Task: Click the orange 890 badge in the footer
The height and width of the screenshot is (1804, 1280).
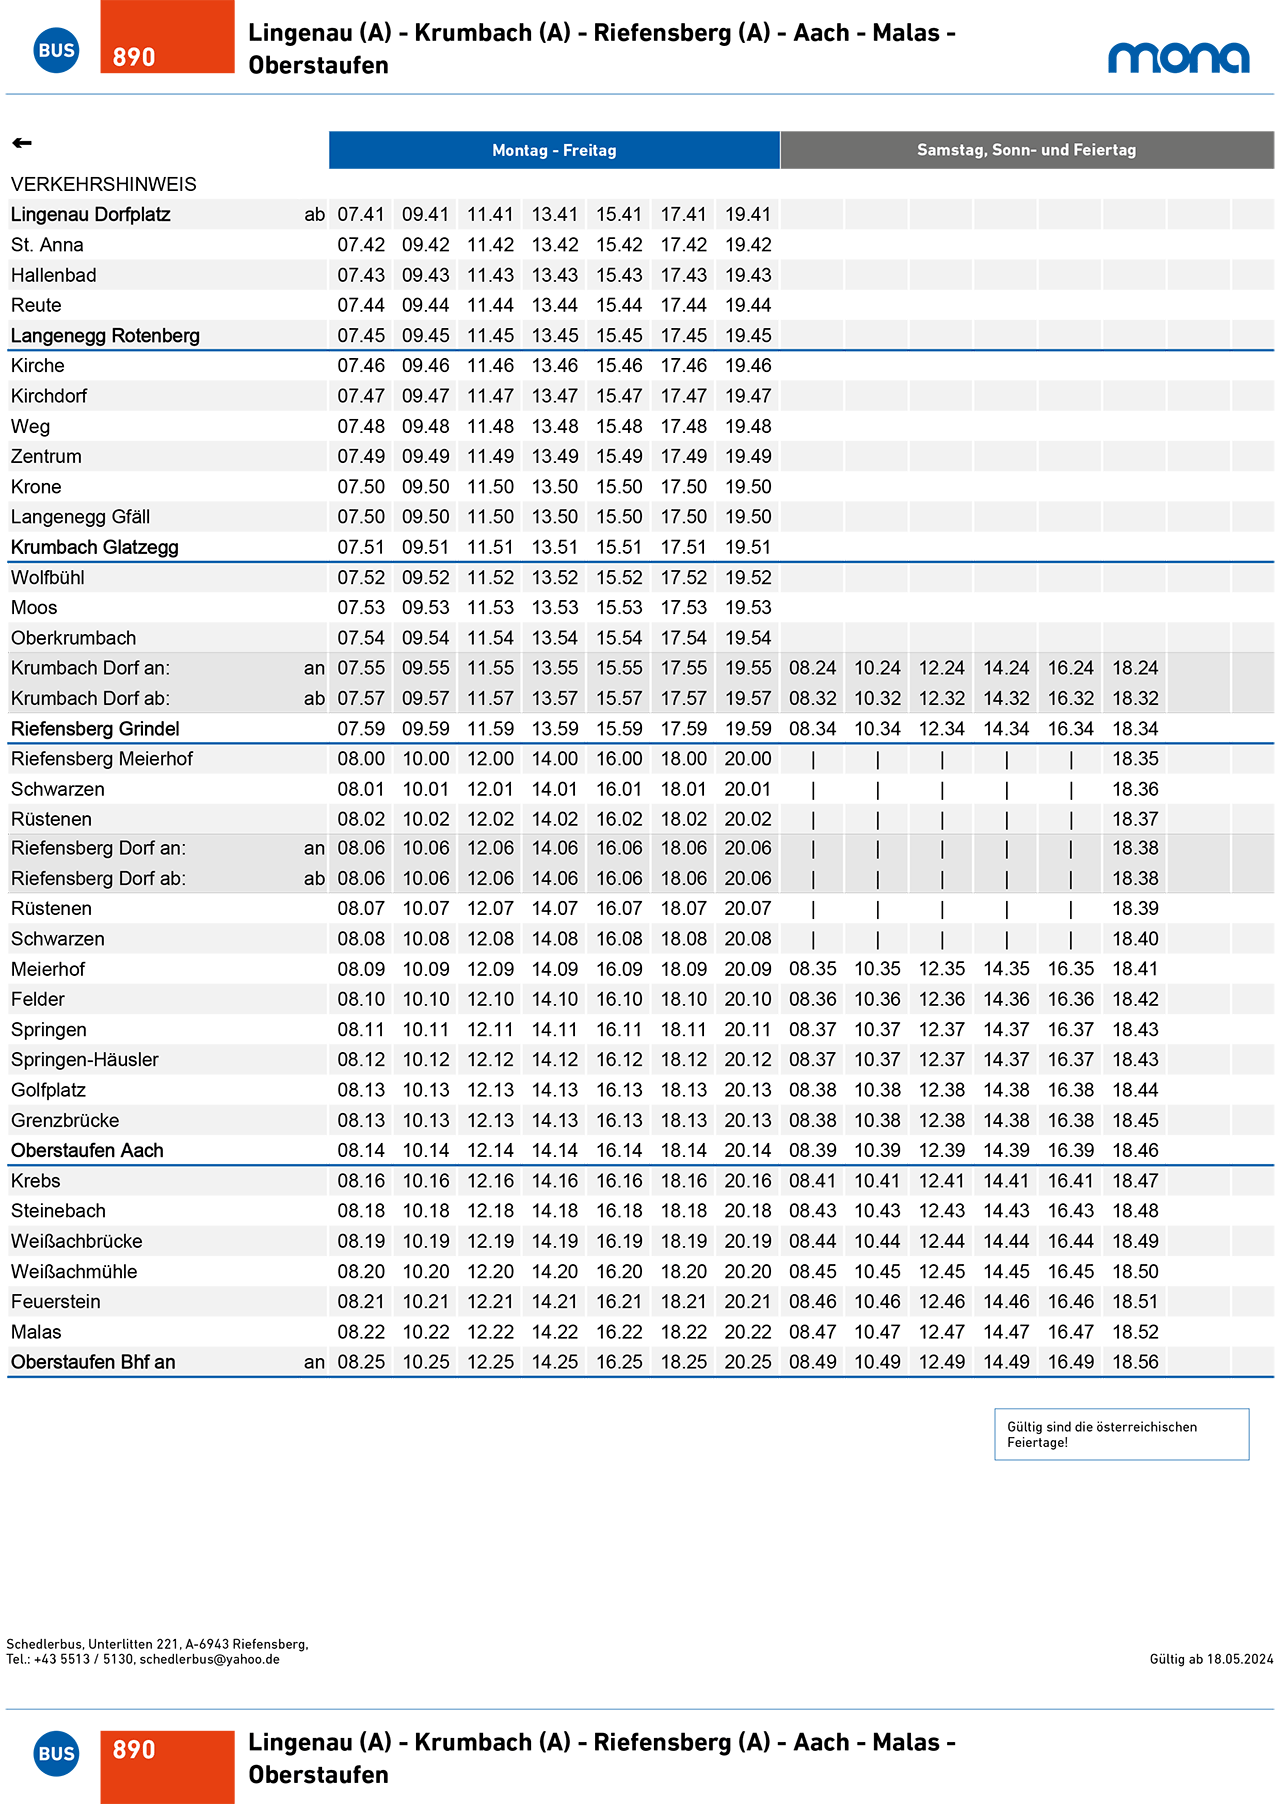Action: [x=167, y=1767]
